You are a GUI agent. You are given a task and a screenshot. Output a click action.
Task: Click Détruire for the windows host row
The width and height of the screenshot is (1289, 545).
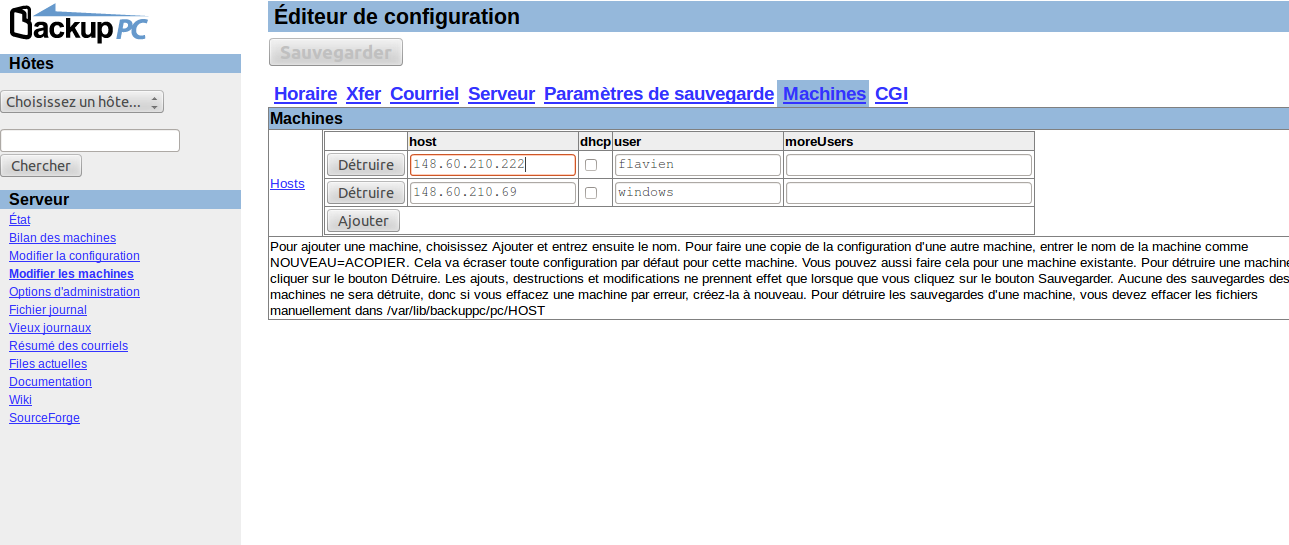(365, 193)
